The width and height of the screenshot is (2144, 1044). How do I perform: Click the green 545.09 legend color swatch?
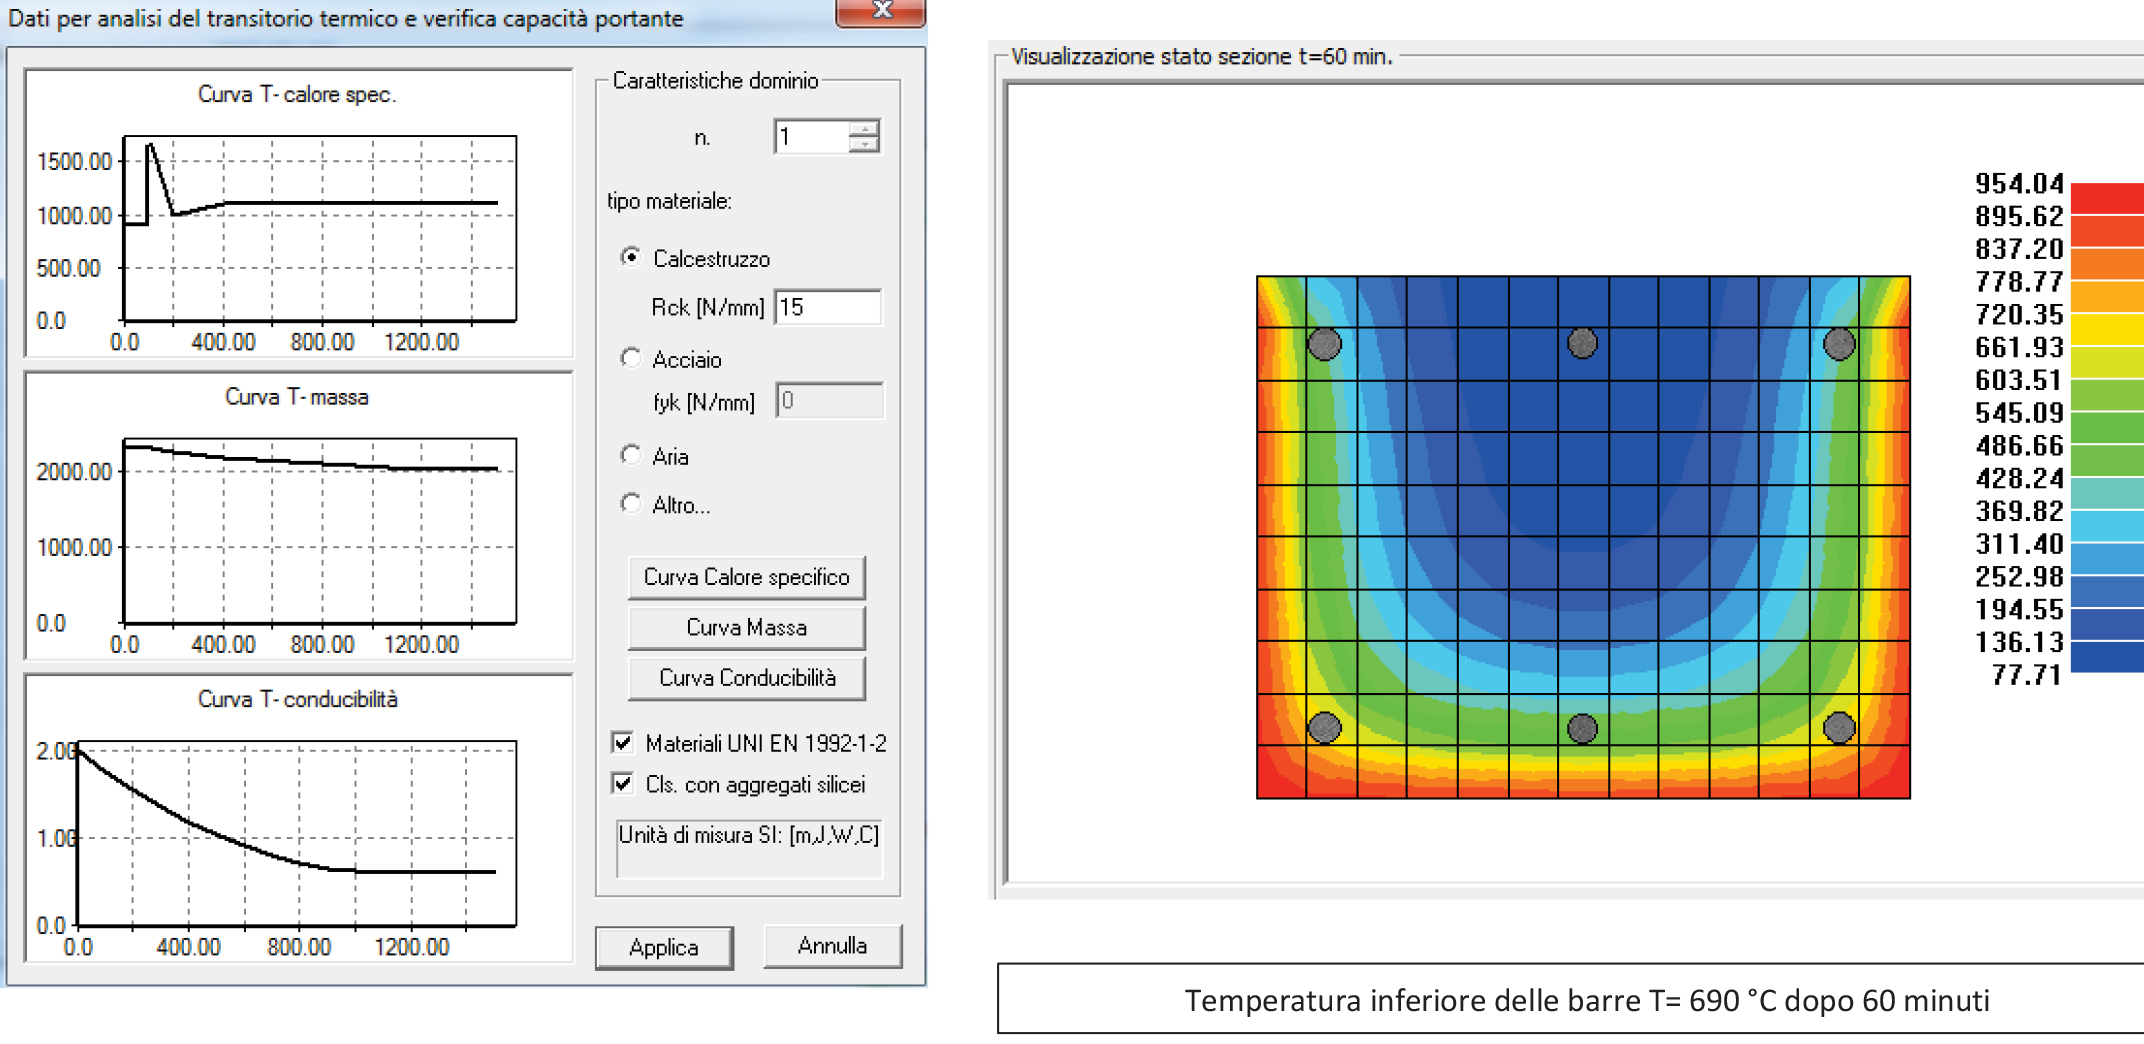point(2108,427)
